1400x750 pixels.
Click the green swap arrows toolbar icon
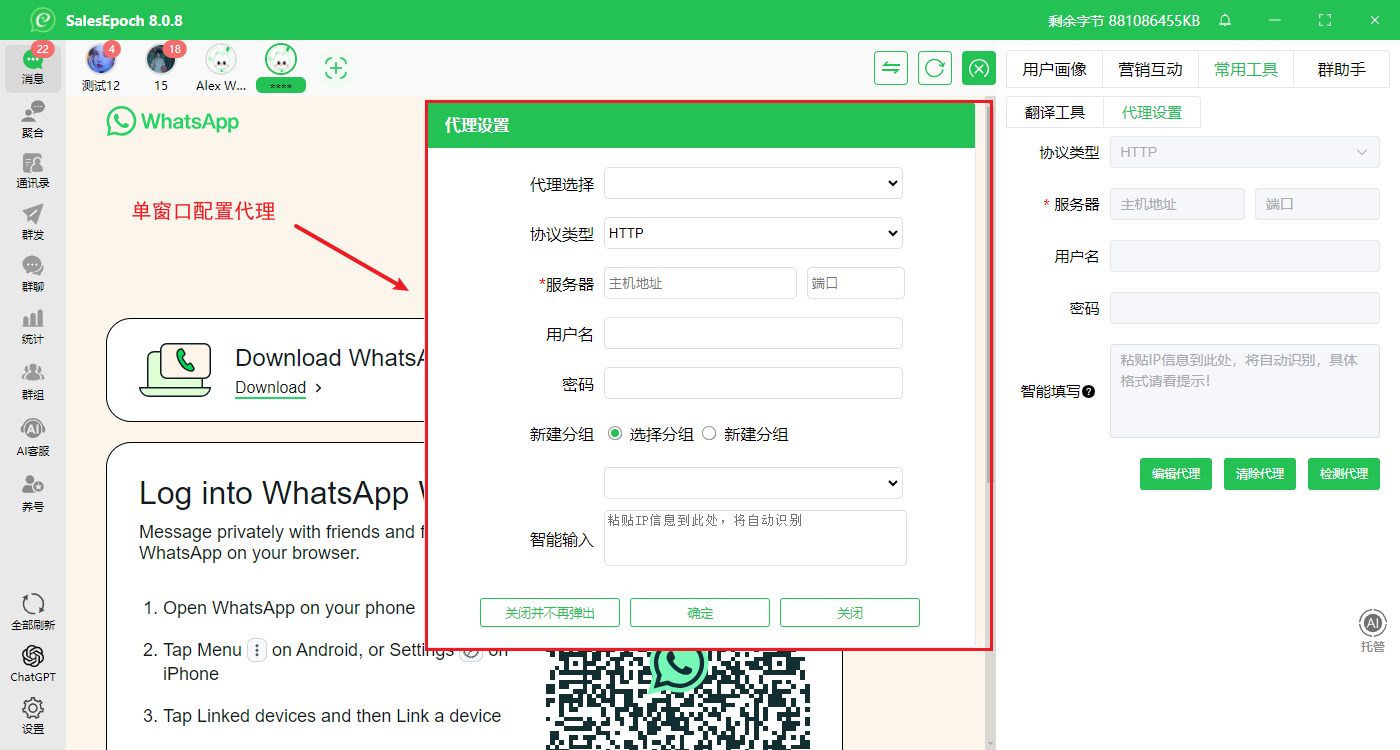891,68
